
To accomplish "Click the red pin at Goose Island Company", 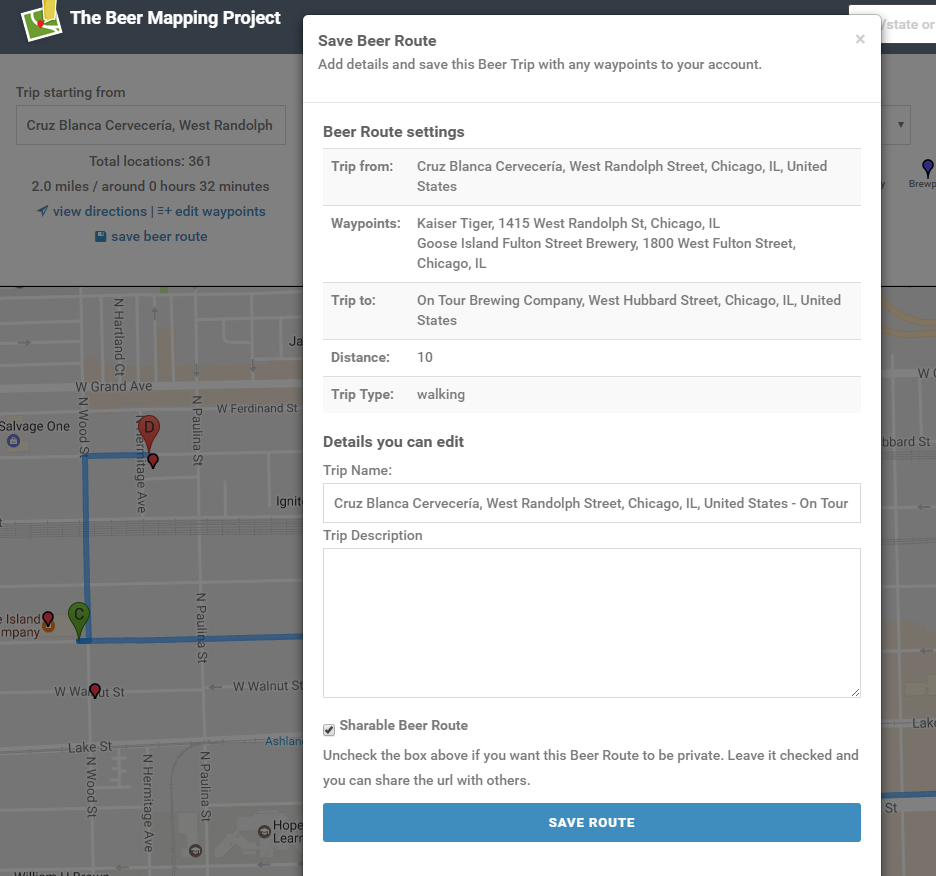I will click(48, 619).
